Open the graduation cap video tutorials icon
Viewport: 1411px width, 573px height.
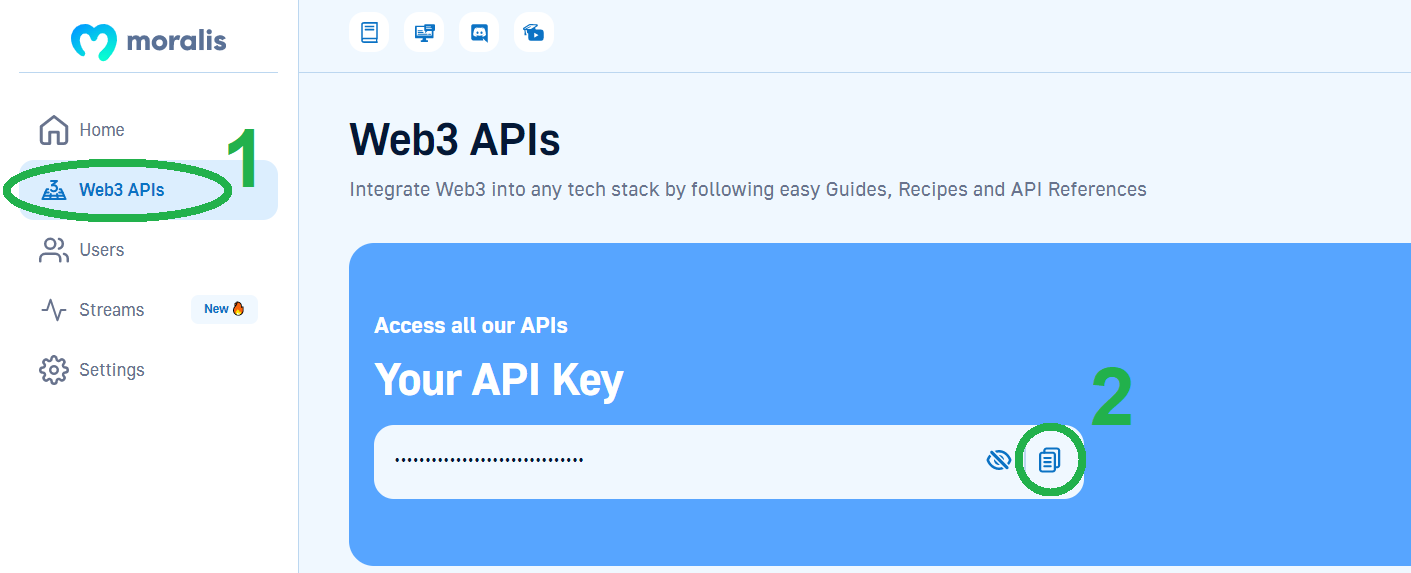pos(534,32)
